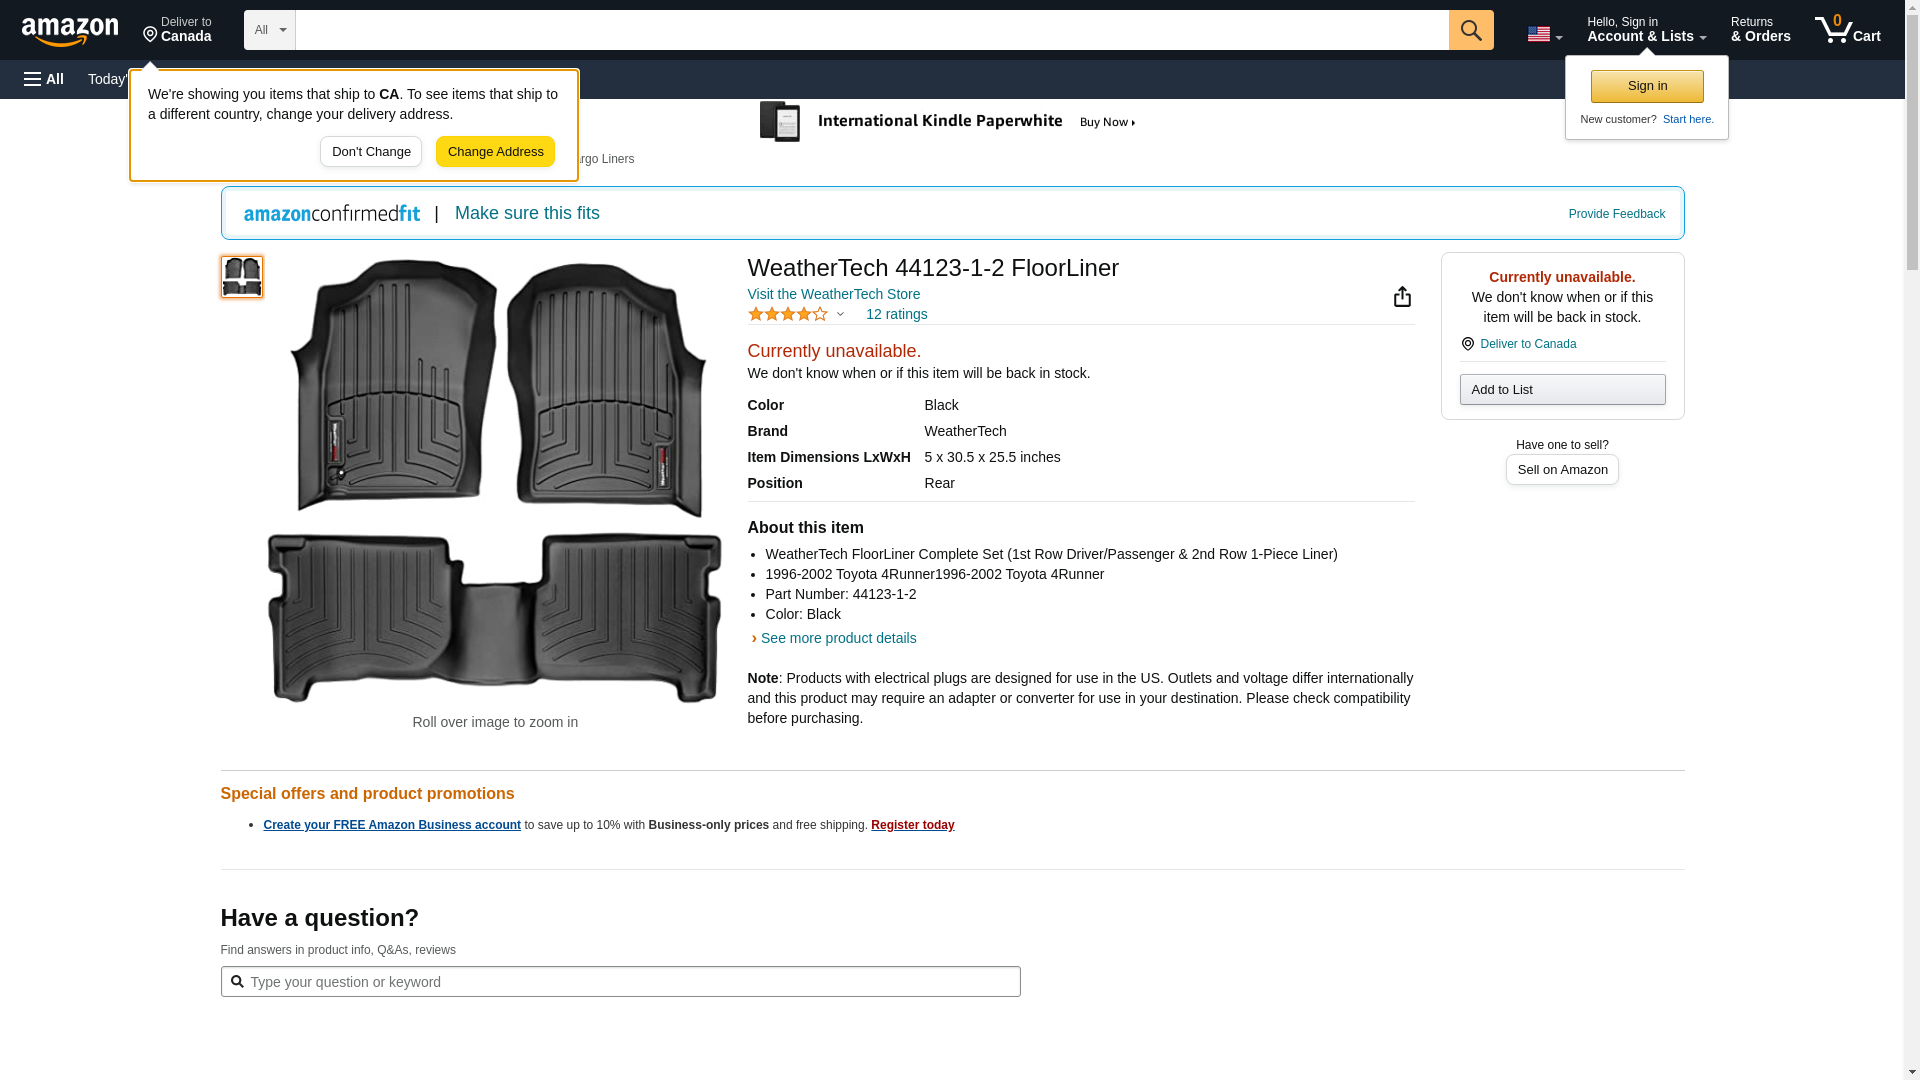Screen dimensions: 1920x1080
Task: Click the Amazon confirmedfit logo
Action: pyautogui.click(x=332, y=214)
